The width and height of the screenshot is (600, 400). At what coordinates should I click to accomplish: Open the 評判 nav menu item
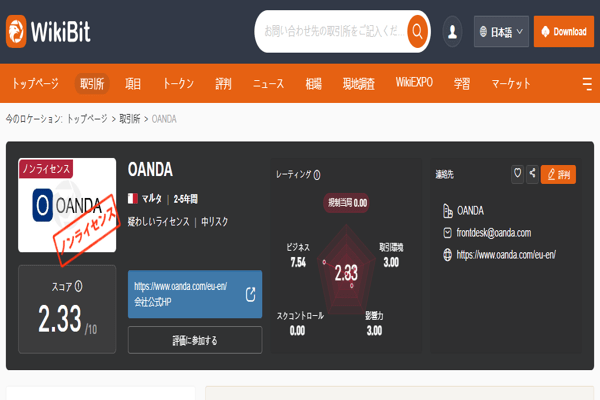point(223,83)
